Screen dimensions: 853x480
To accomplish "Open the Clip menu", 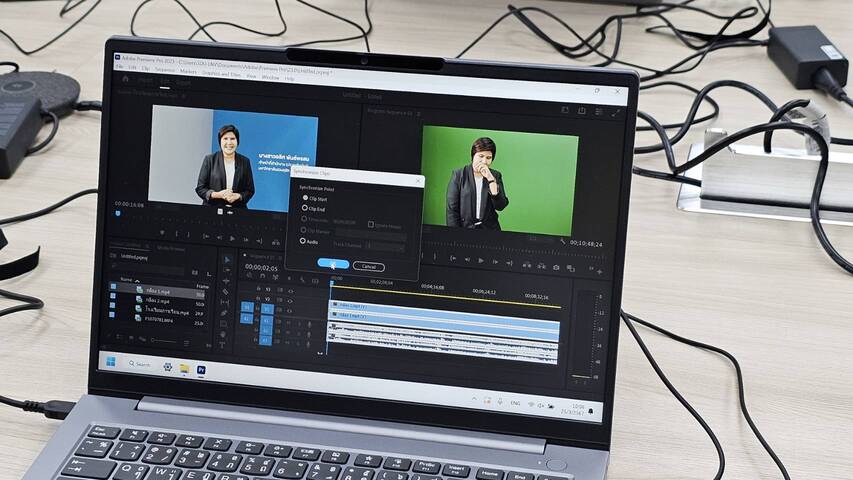I will (x=146, y=69).
